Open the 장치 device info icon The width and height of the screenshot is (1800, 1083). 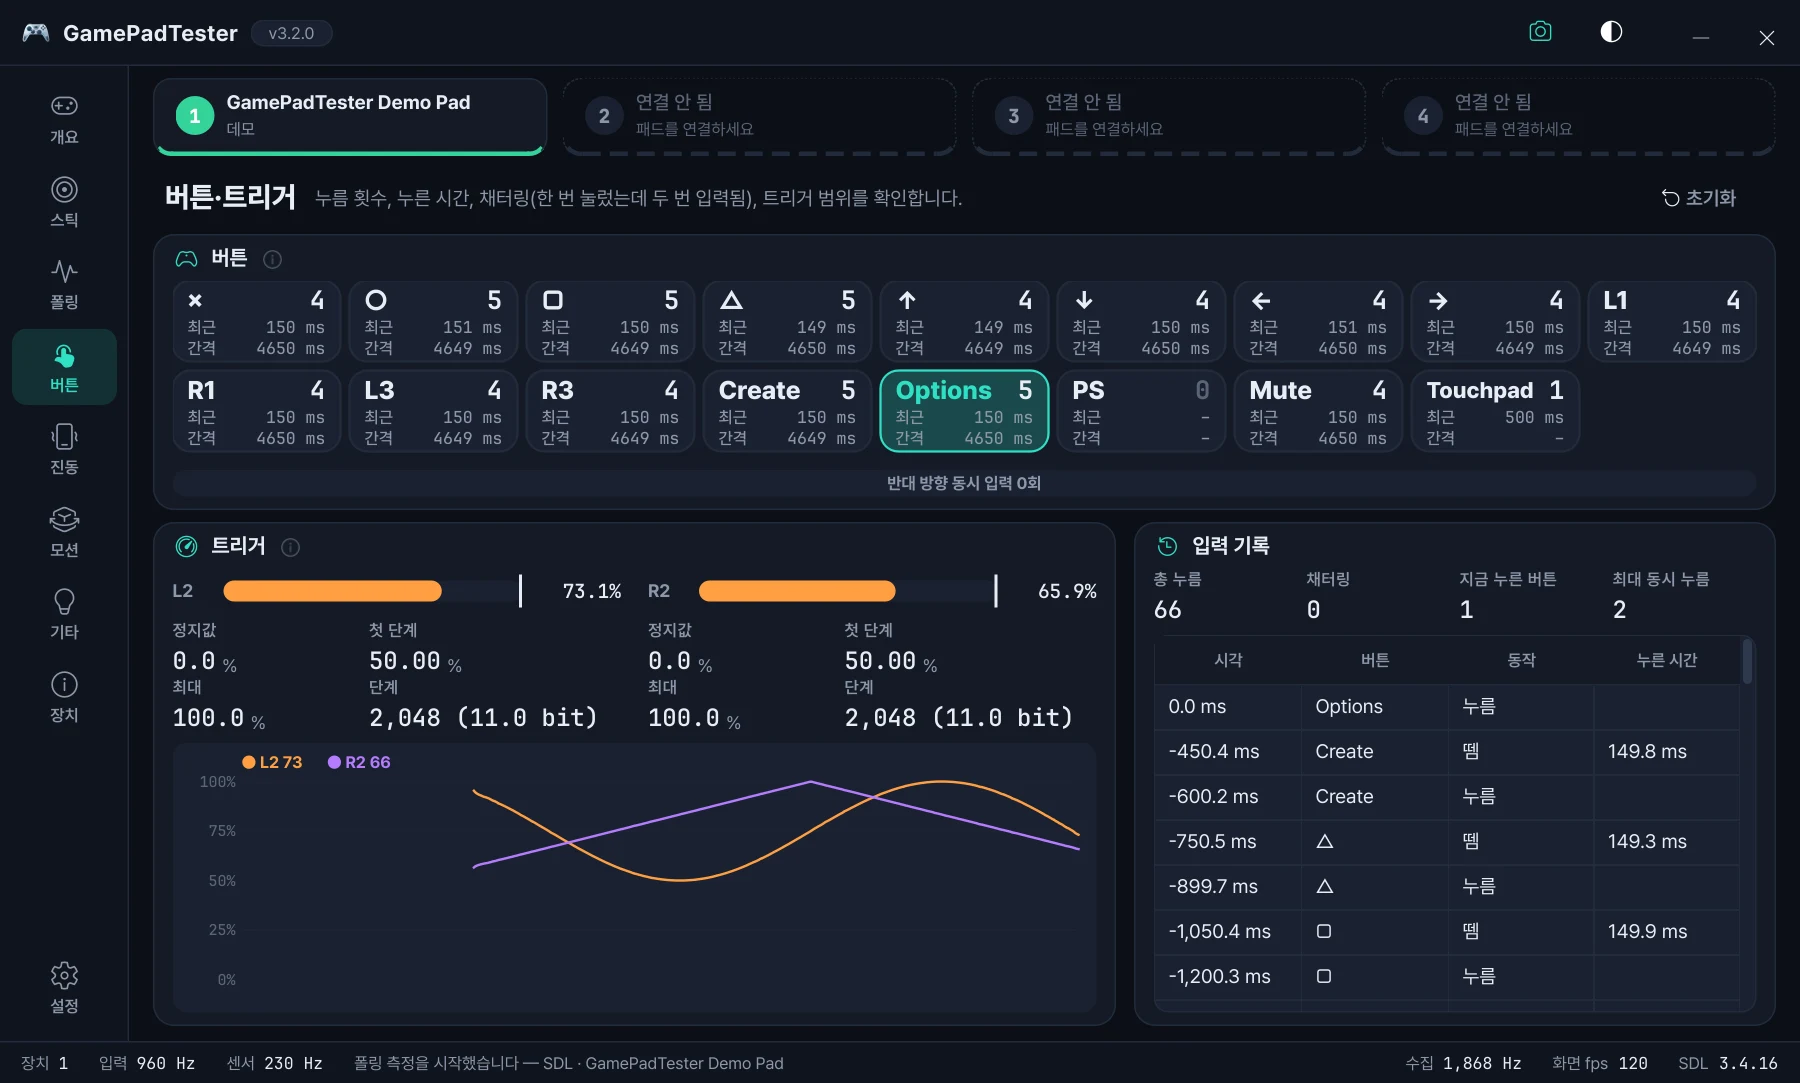64,697
